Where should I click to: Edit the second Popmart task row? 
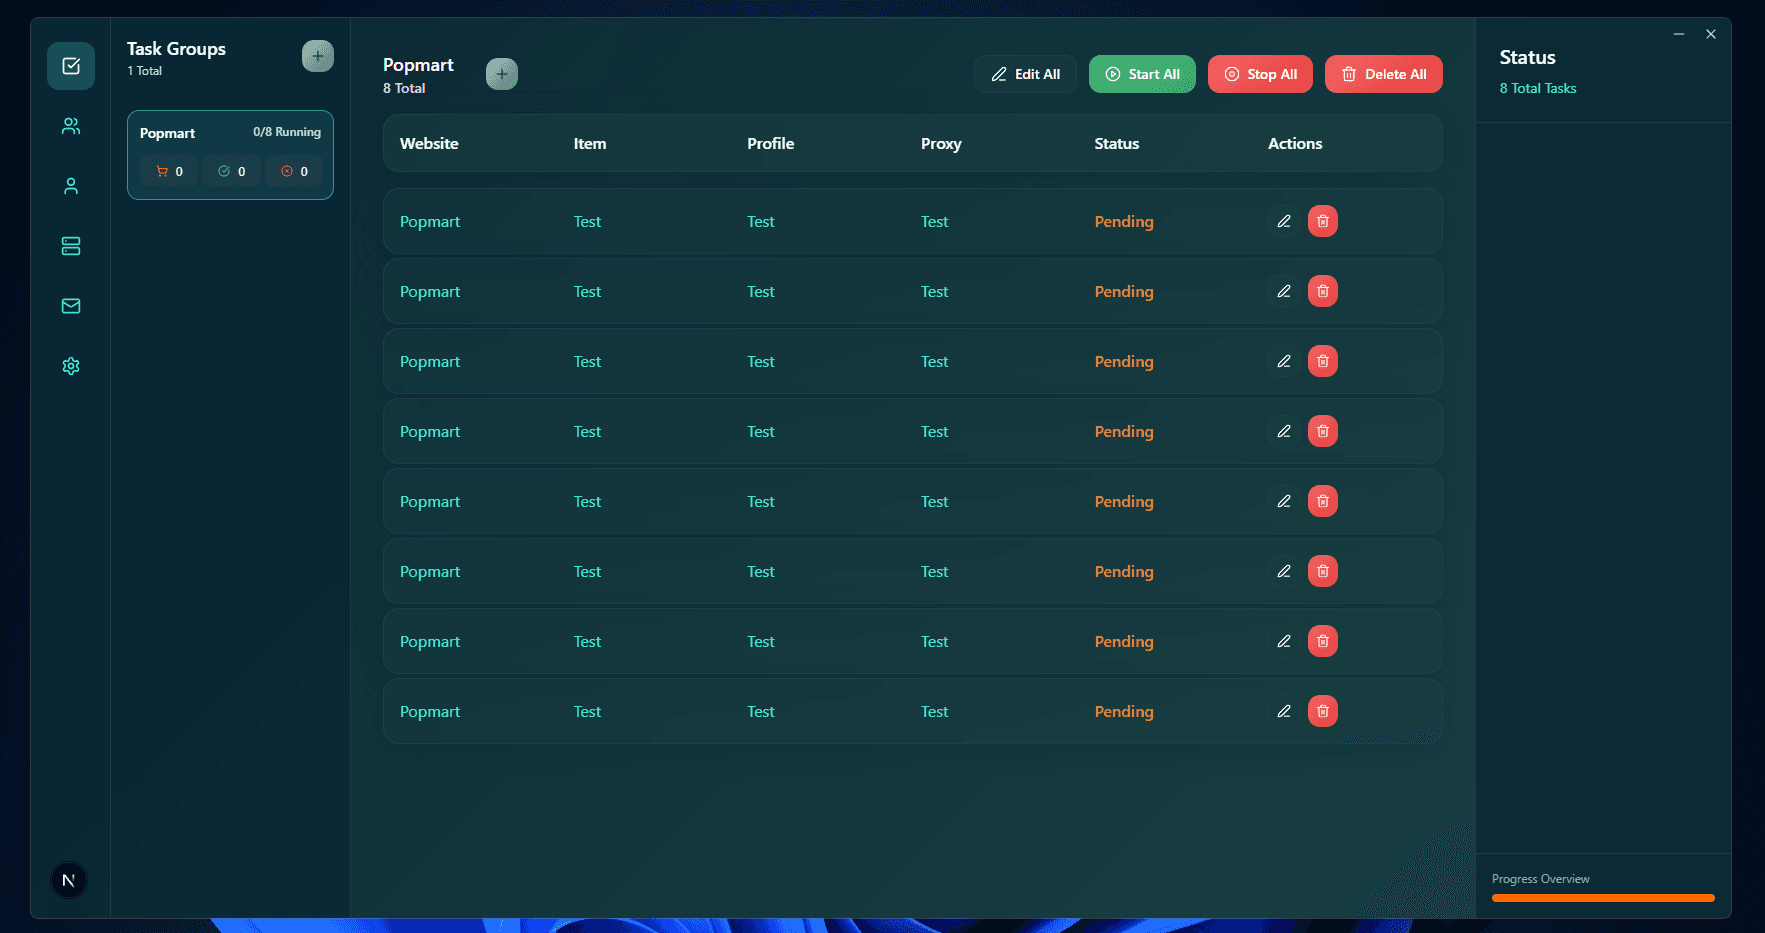click(1284, 291)
